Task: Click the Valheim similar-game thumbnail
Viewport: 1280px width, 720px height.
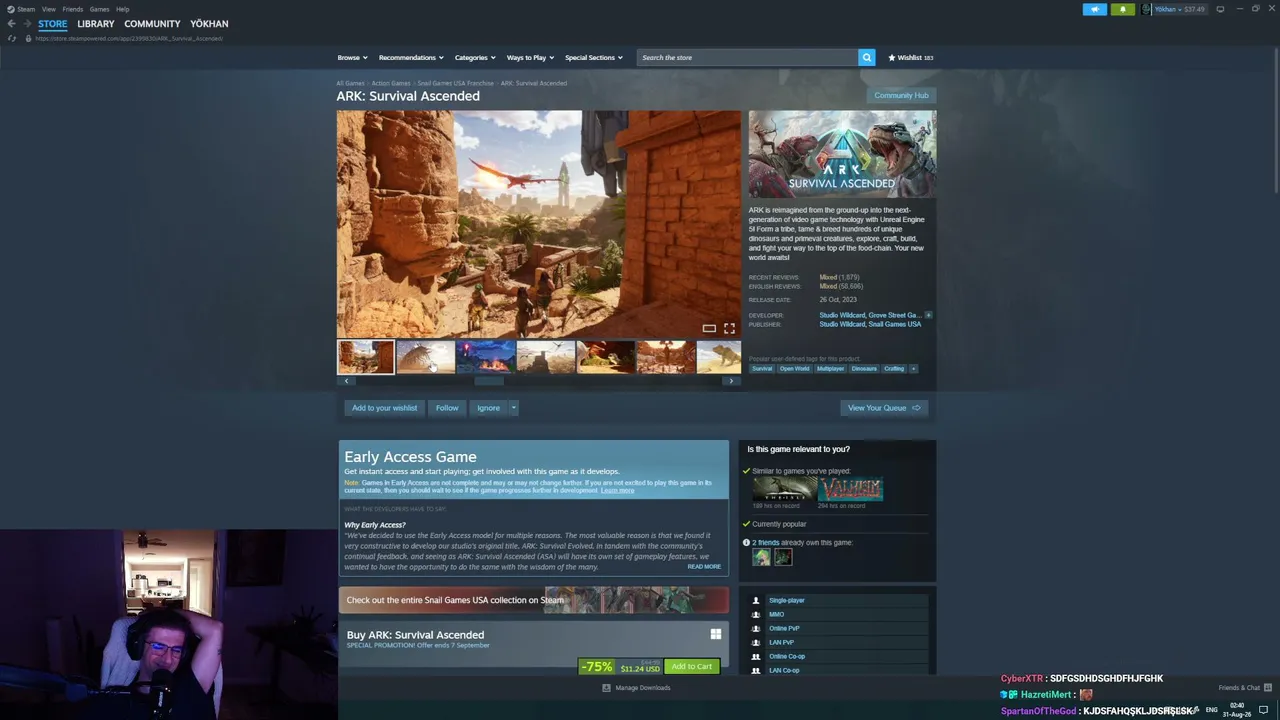Action: 851,489
